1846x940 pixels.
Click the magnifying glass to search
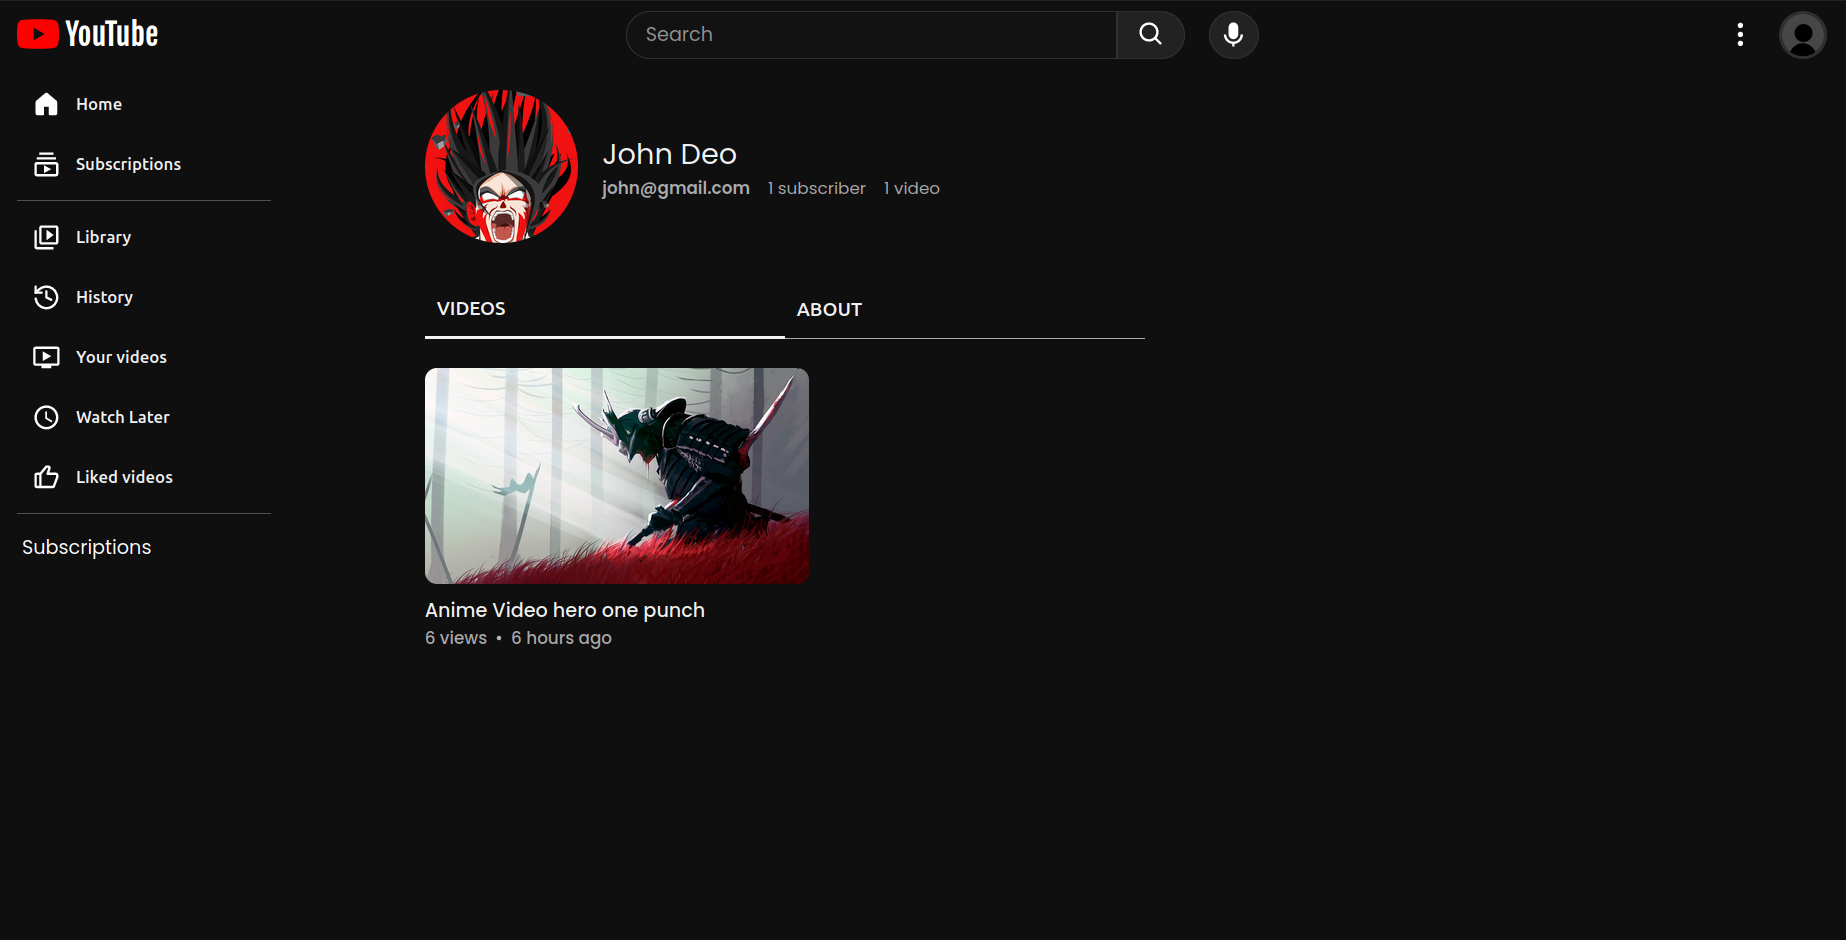pos(1149,34)
